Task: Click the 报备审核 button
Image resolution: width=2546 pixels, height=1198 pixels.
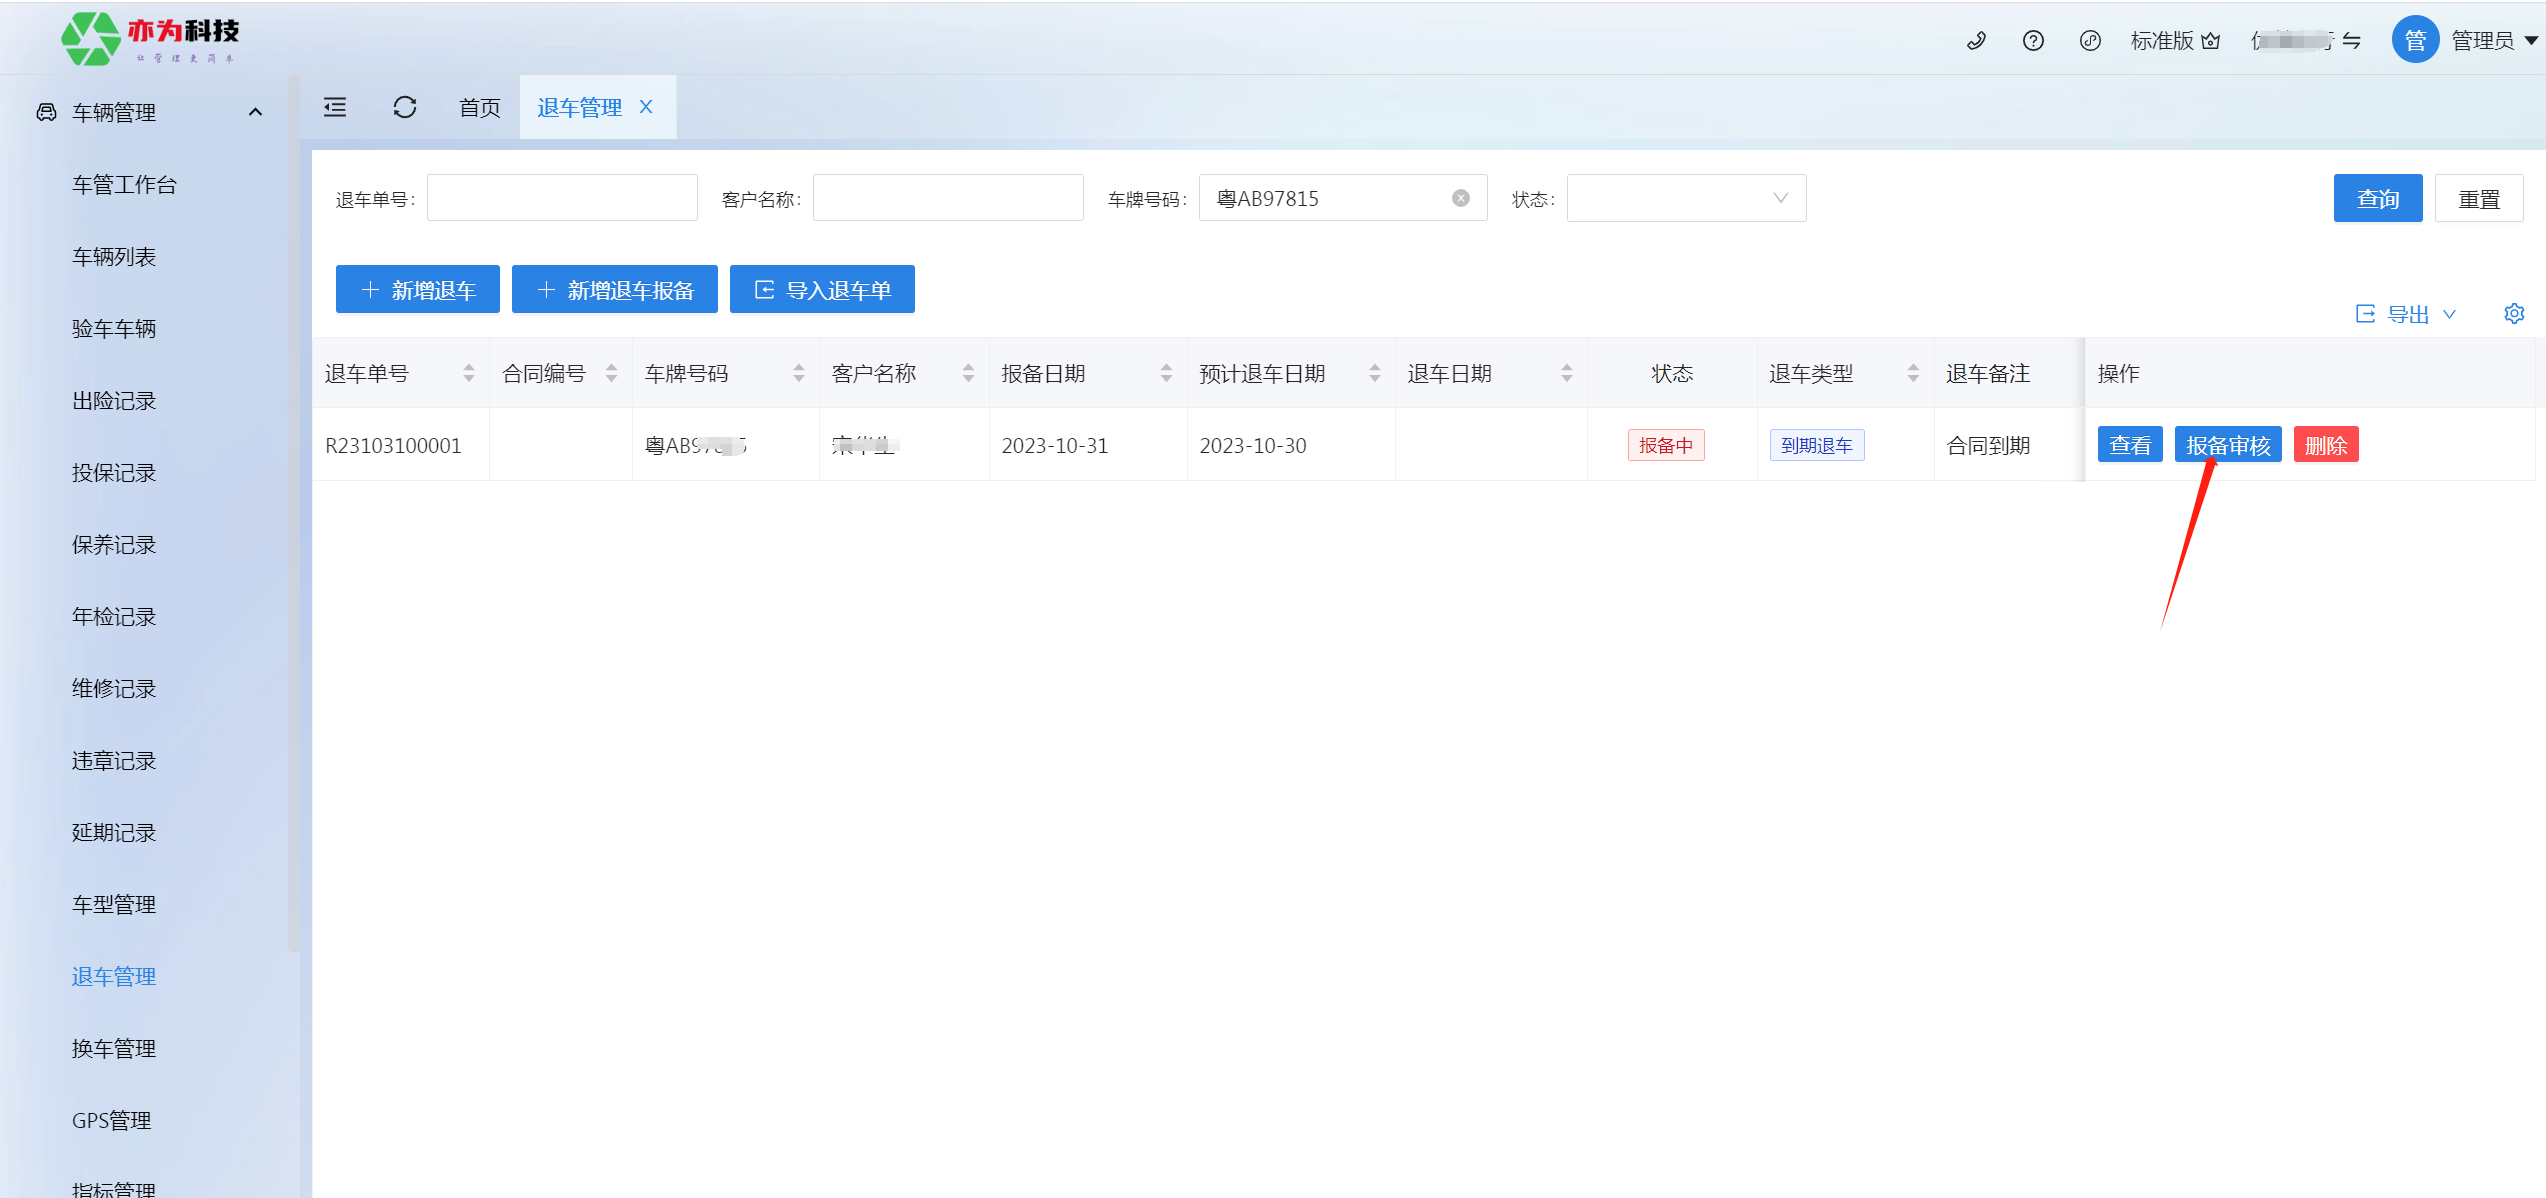Action: [2227, 445]
